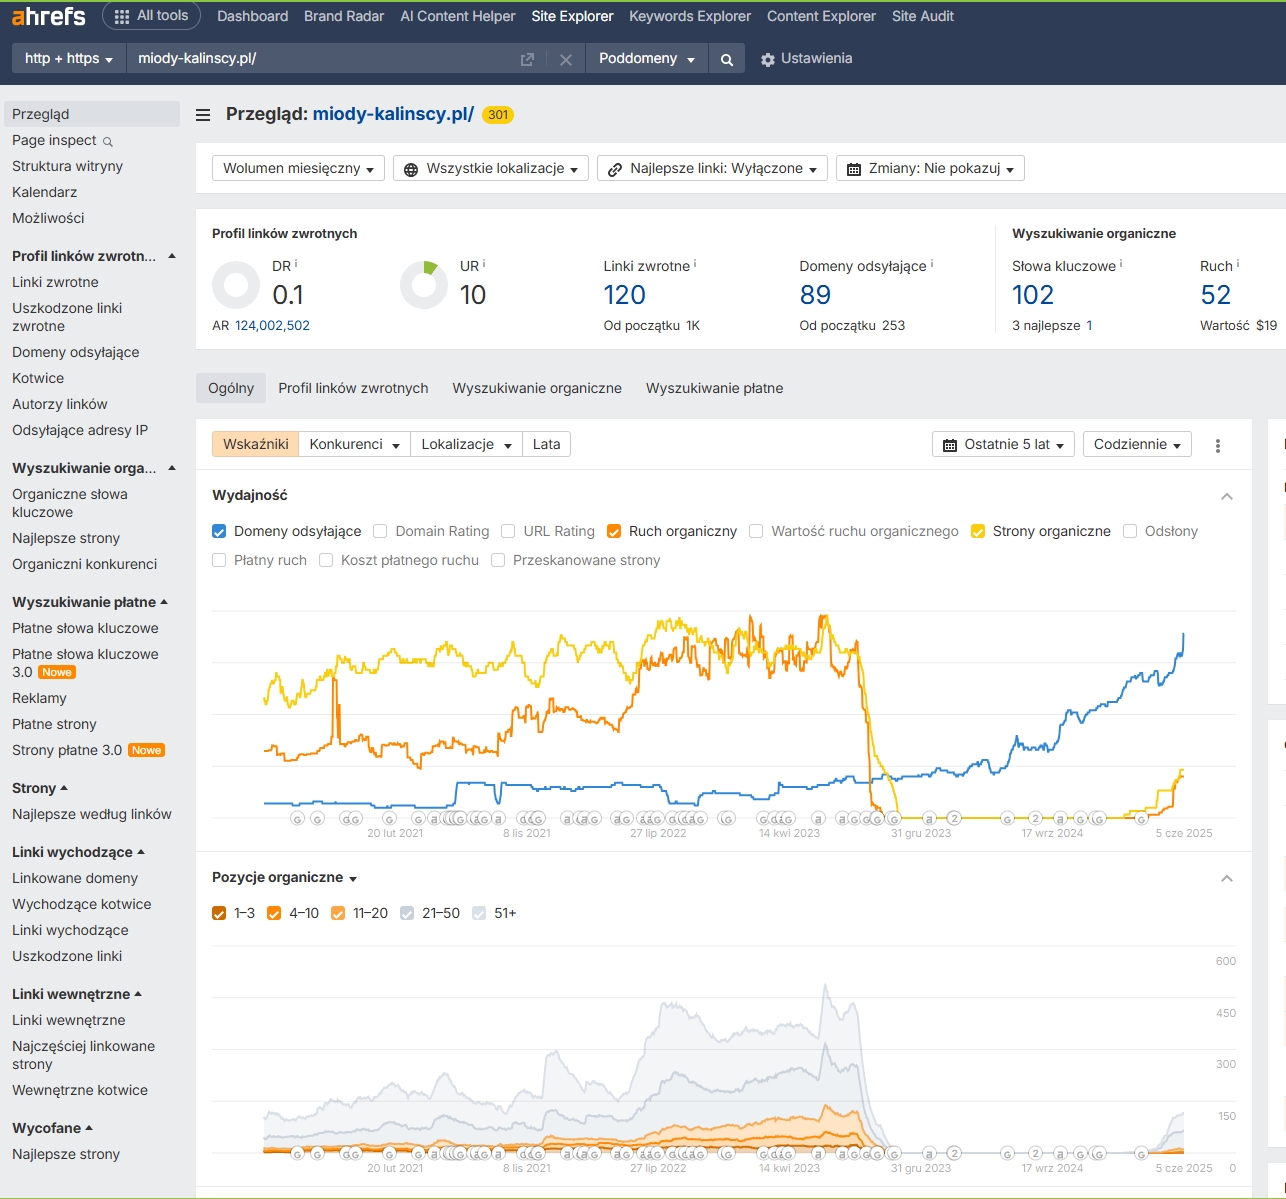
Task: Click the DR donut chart
Action: [x=236, y=285]
